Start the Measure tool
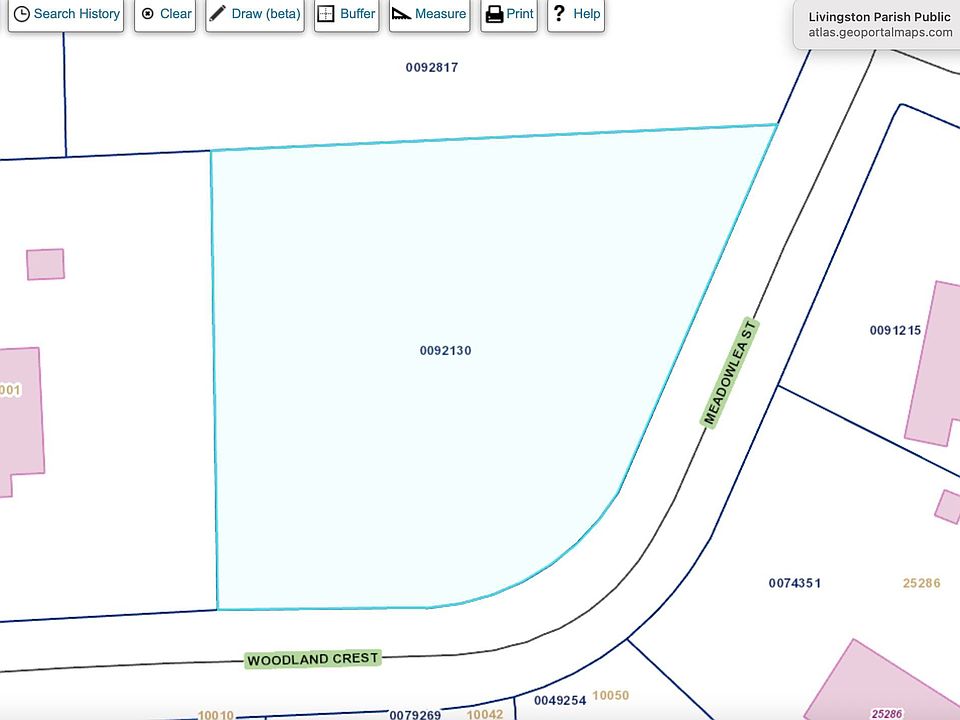960x720 pixels. 429,14
